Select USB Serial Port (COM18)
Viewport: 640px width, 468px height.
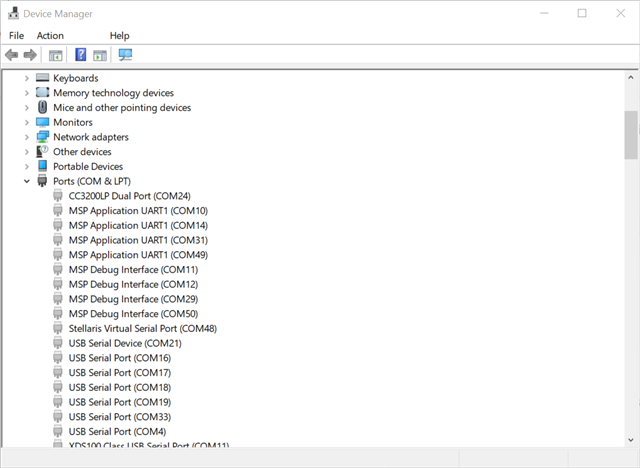pyautogui.click(x=120, y=387)
